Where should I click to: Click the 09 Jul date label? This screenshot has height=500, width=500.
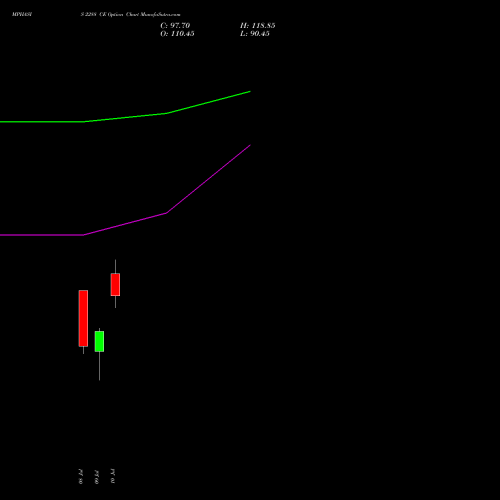[97, 477]
